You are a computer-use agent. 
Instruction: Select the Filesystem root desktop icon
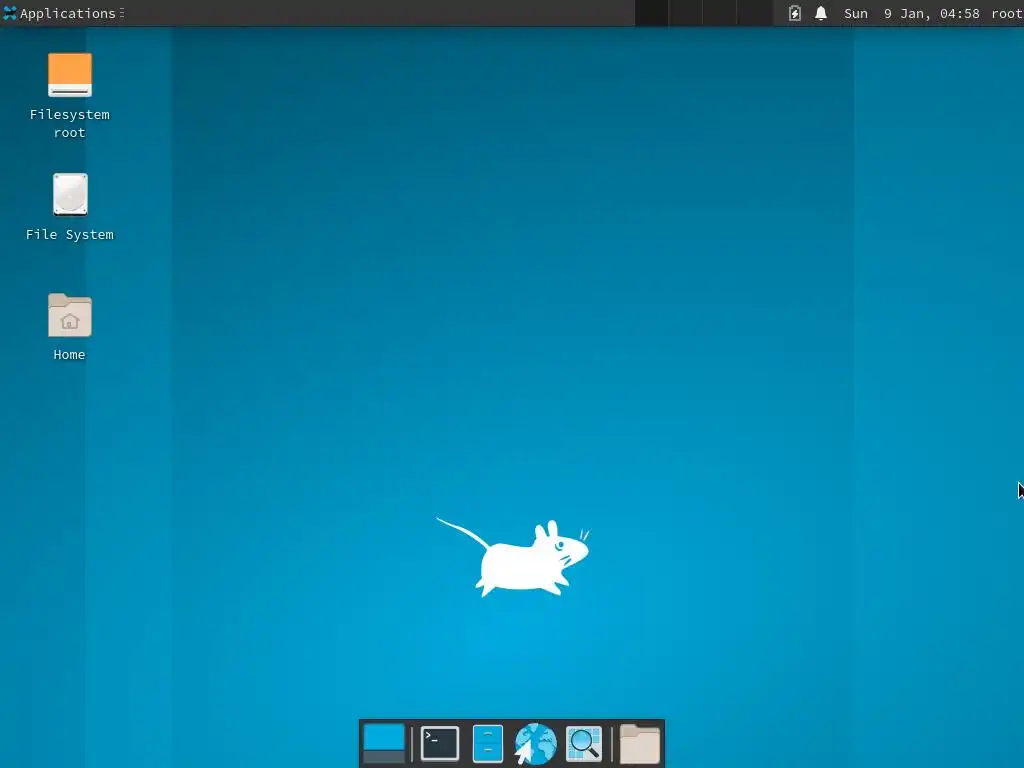70,74
